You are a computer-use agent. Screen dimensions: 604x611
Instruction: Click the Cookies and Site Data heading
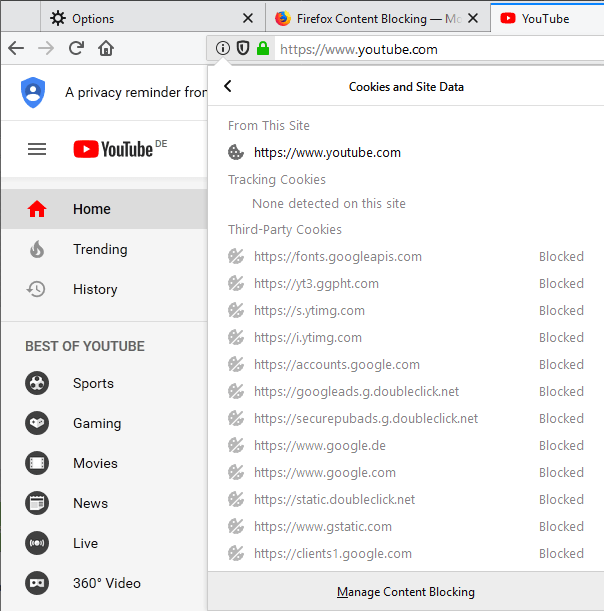406,87
